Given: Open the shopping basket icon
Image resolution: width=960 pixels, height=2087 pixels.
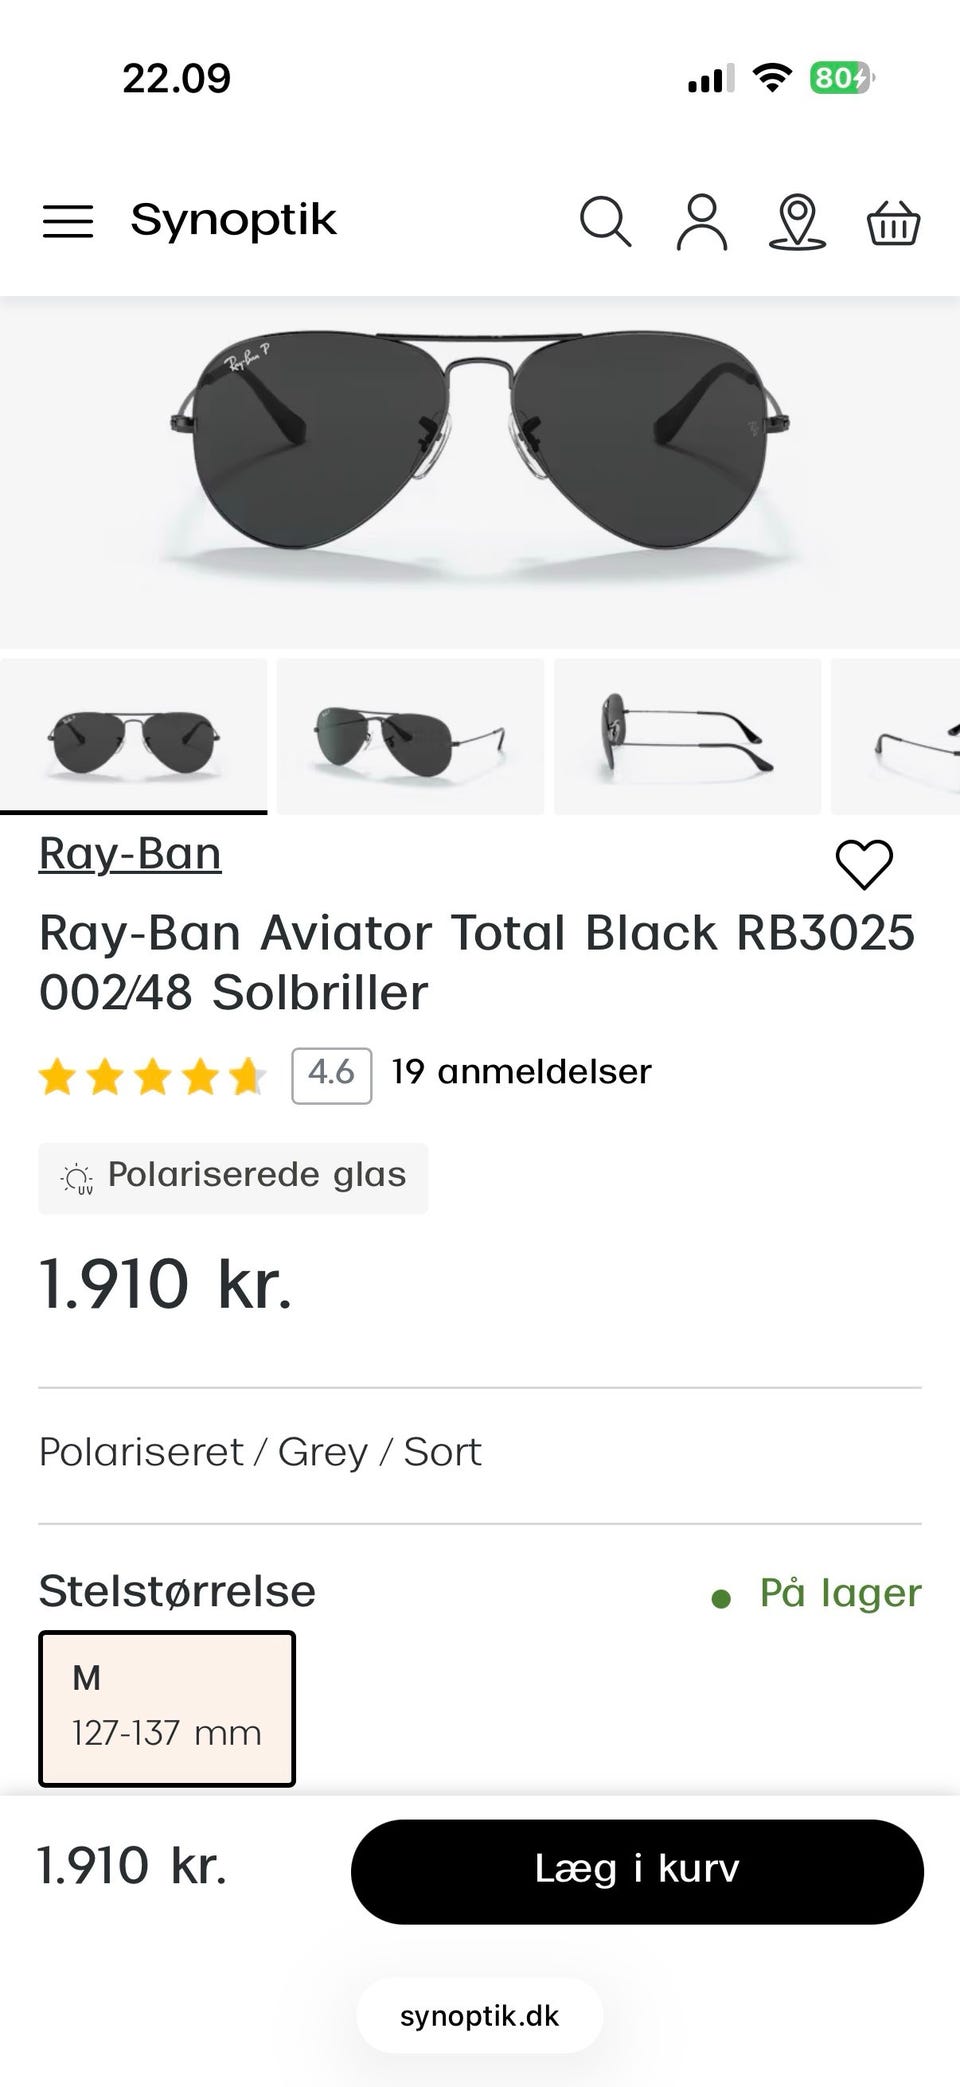Looking at the screenshot, I should point(892,221).
